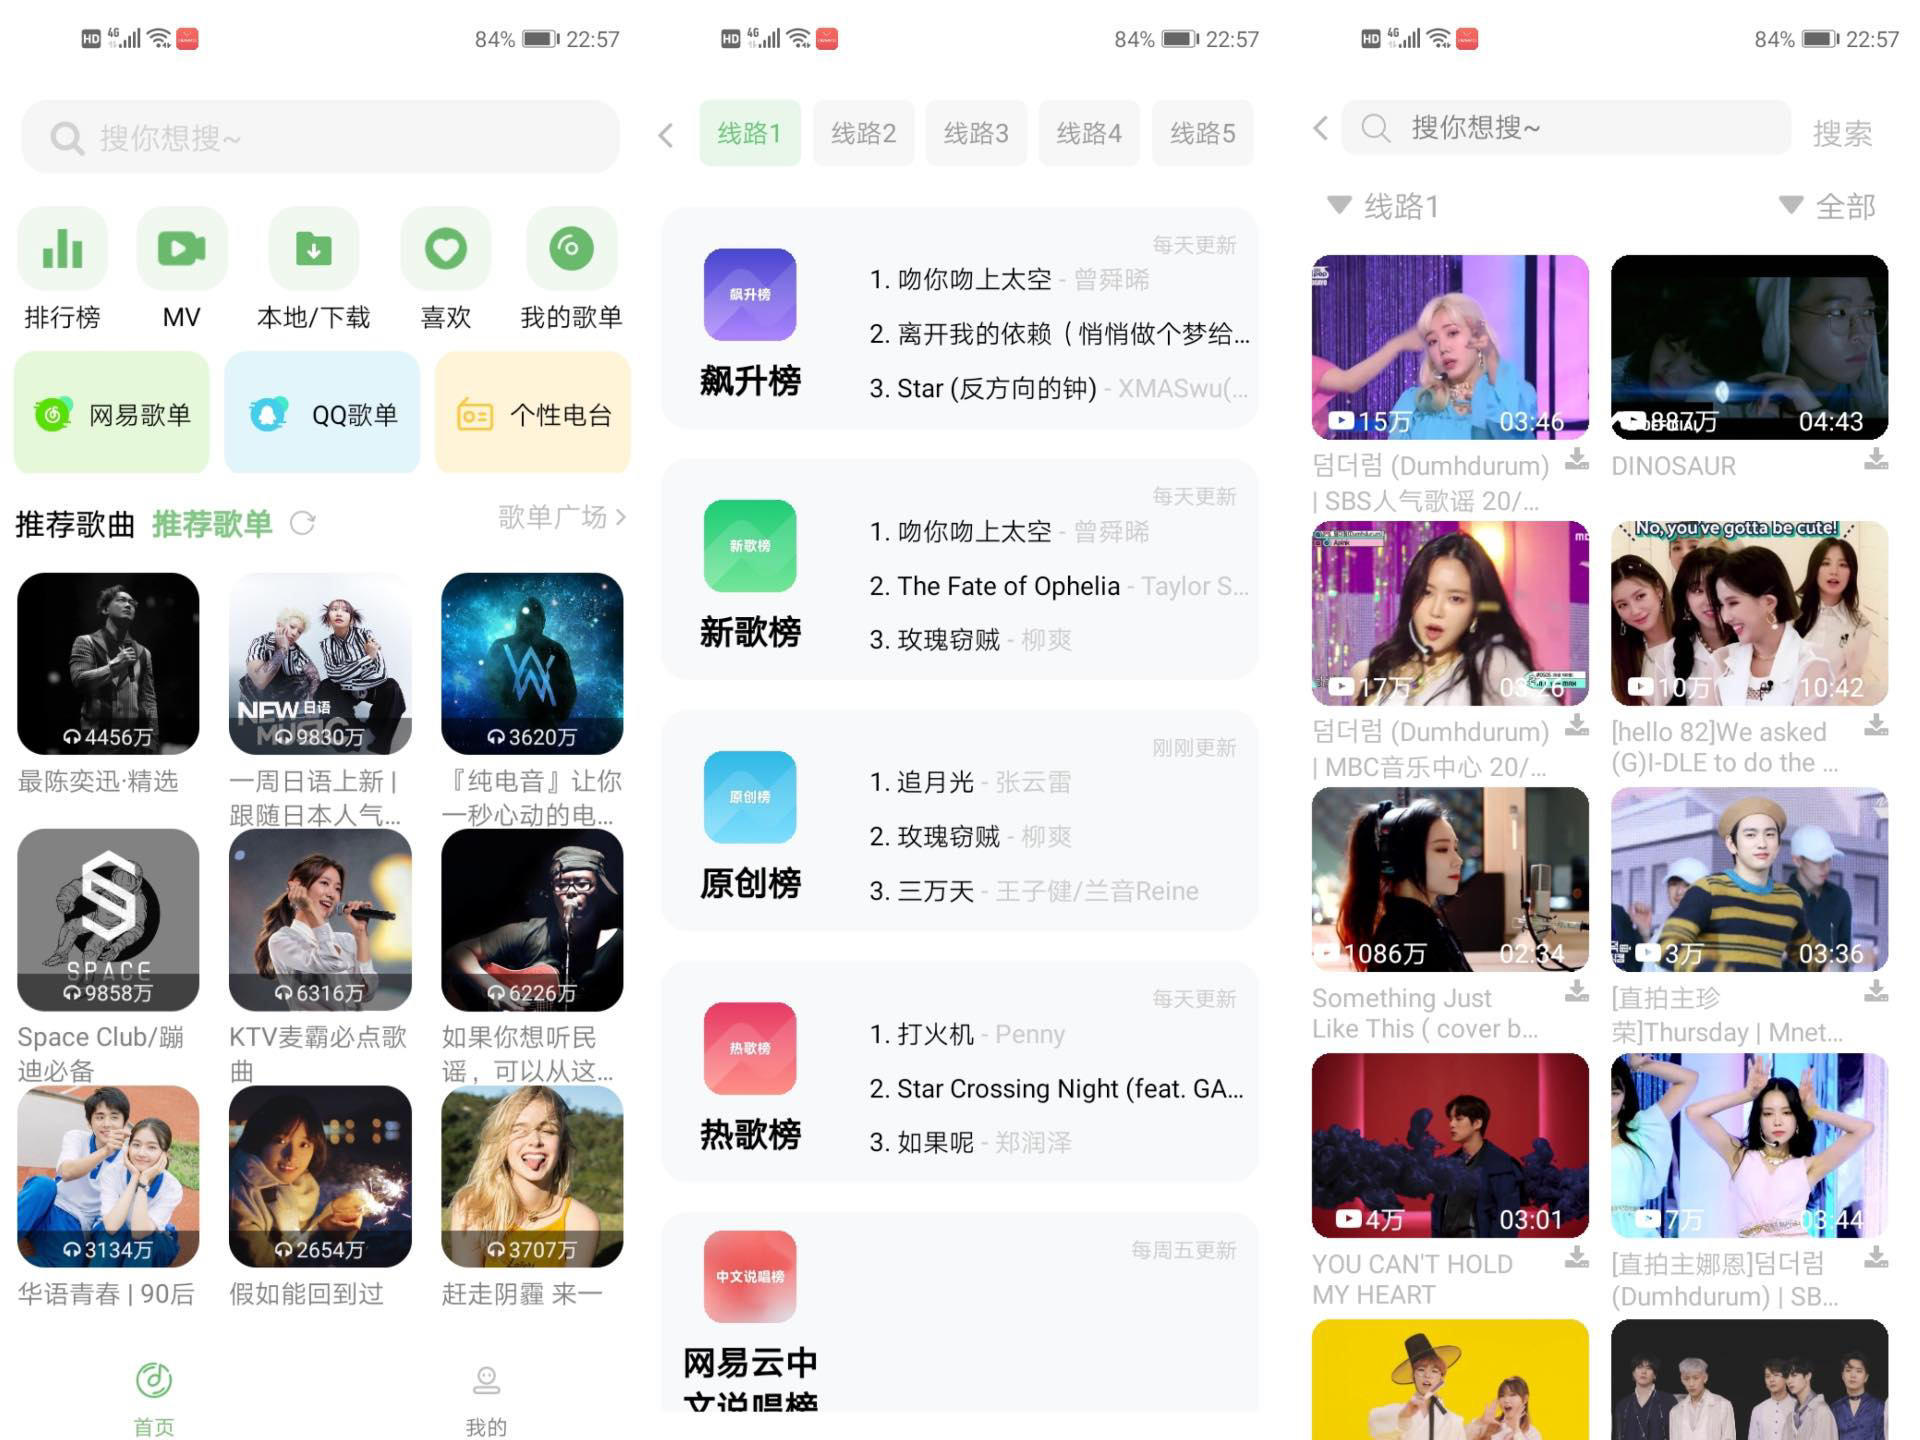Image resolution: width=1920 pixels, height=1440 pixels.
Task: Download the Something Just Like This video
Action: pyautogui.click(x=1577, y=991)
